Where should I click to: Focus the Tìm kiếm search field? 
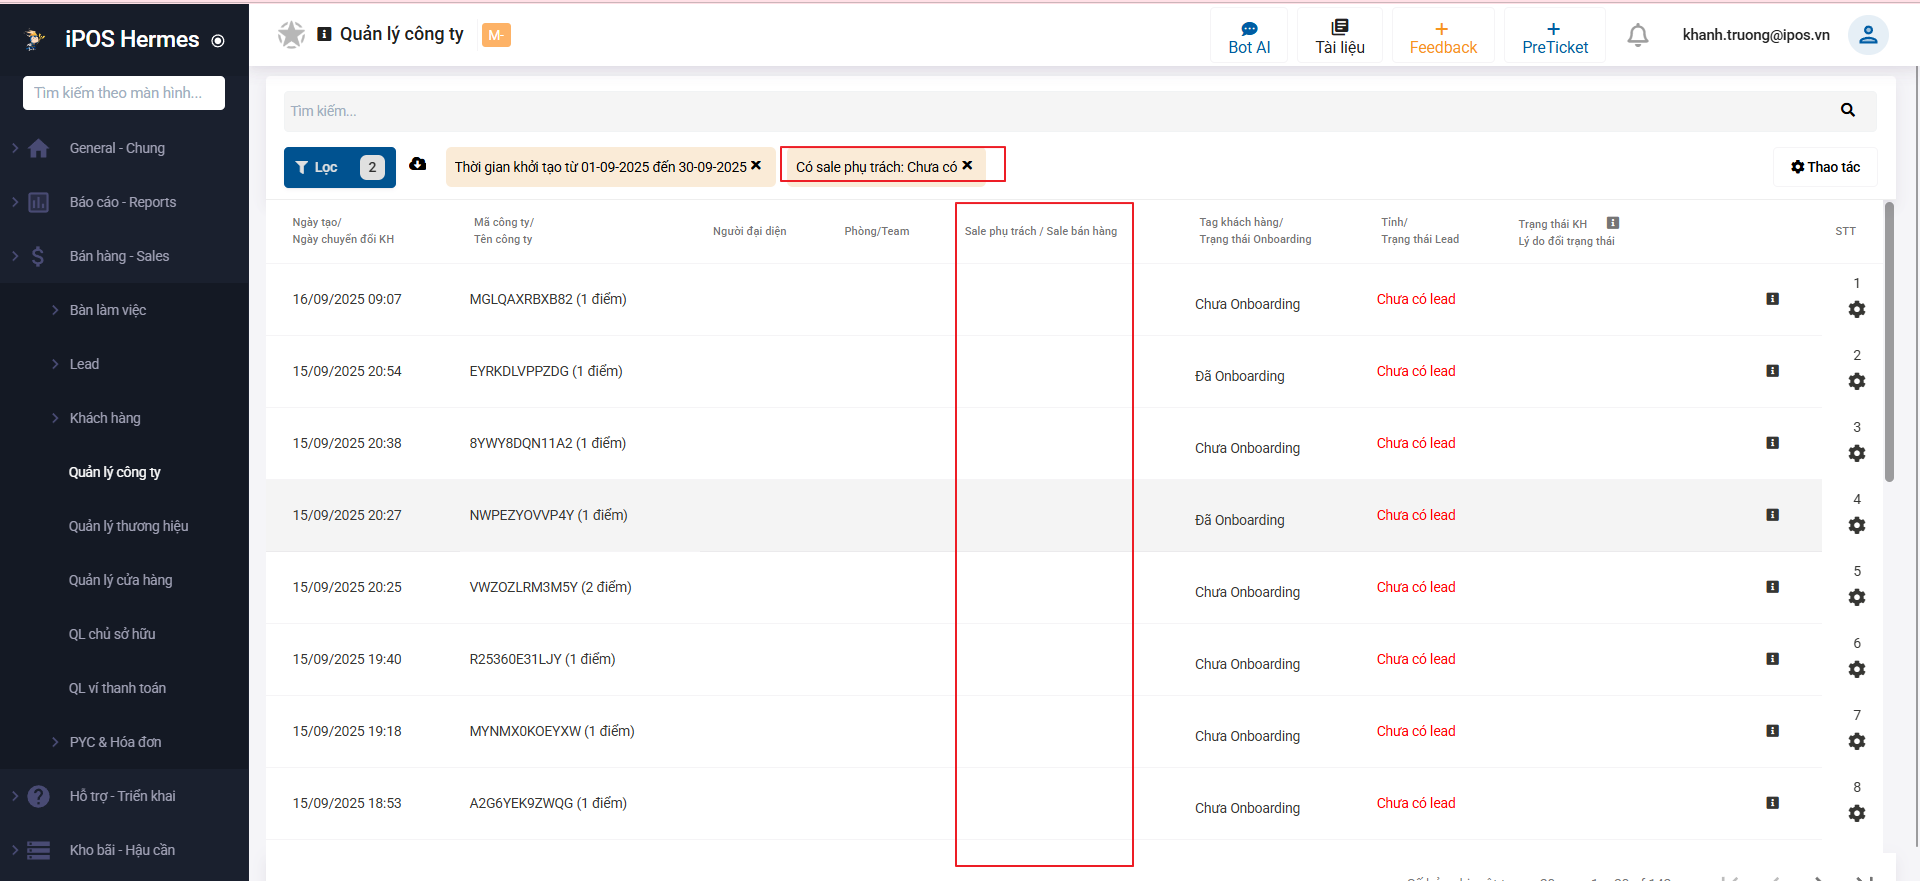click(x=1060, y=111)
